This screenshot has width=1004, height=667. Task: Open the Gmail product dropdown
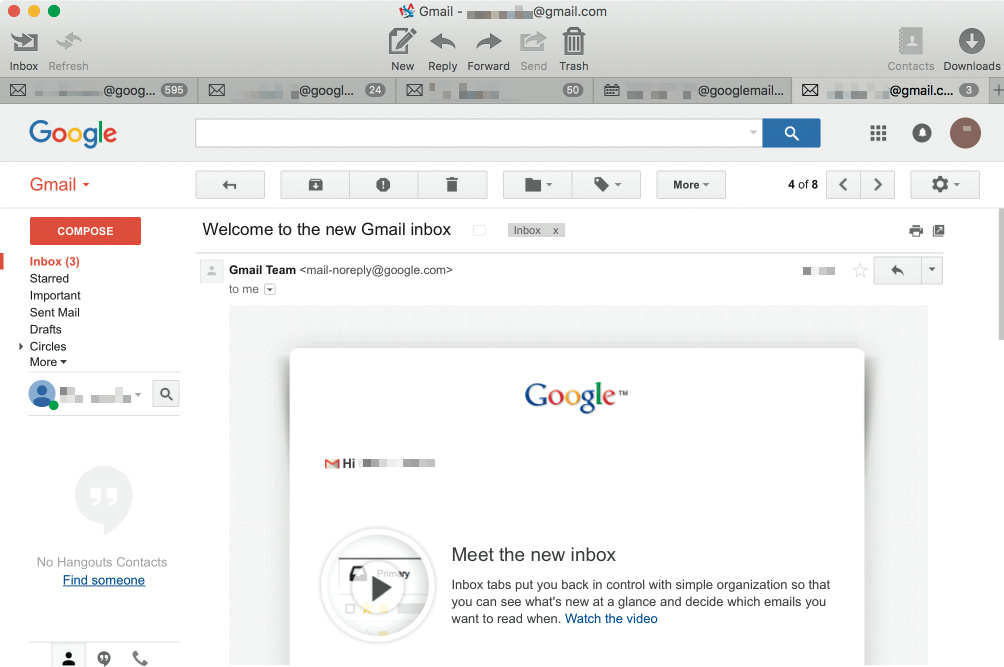[60, 184]
